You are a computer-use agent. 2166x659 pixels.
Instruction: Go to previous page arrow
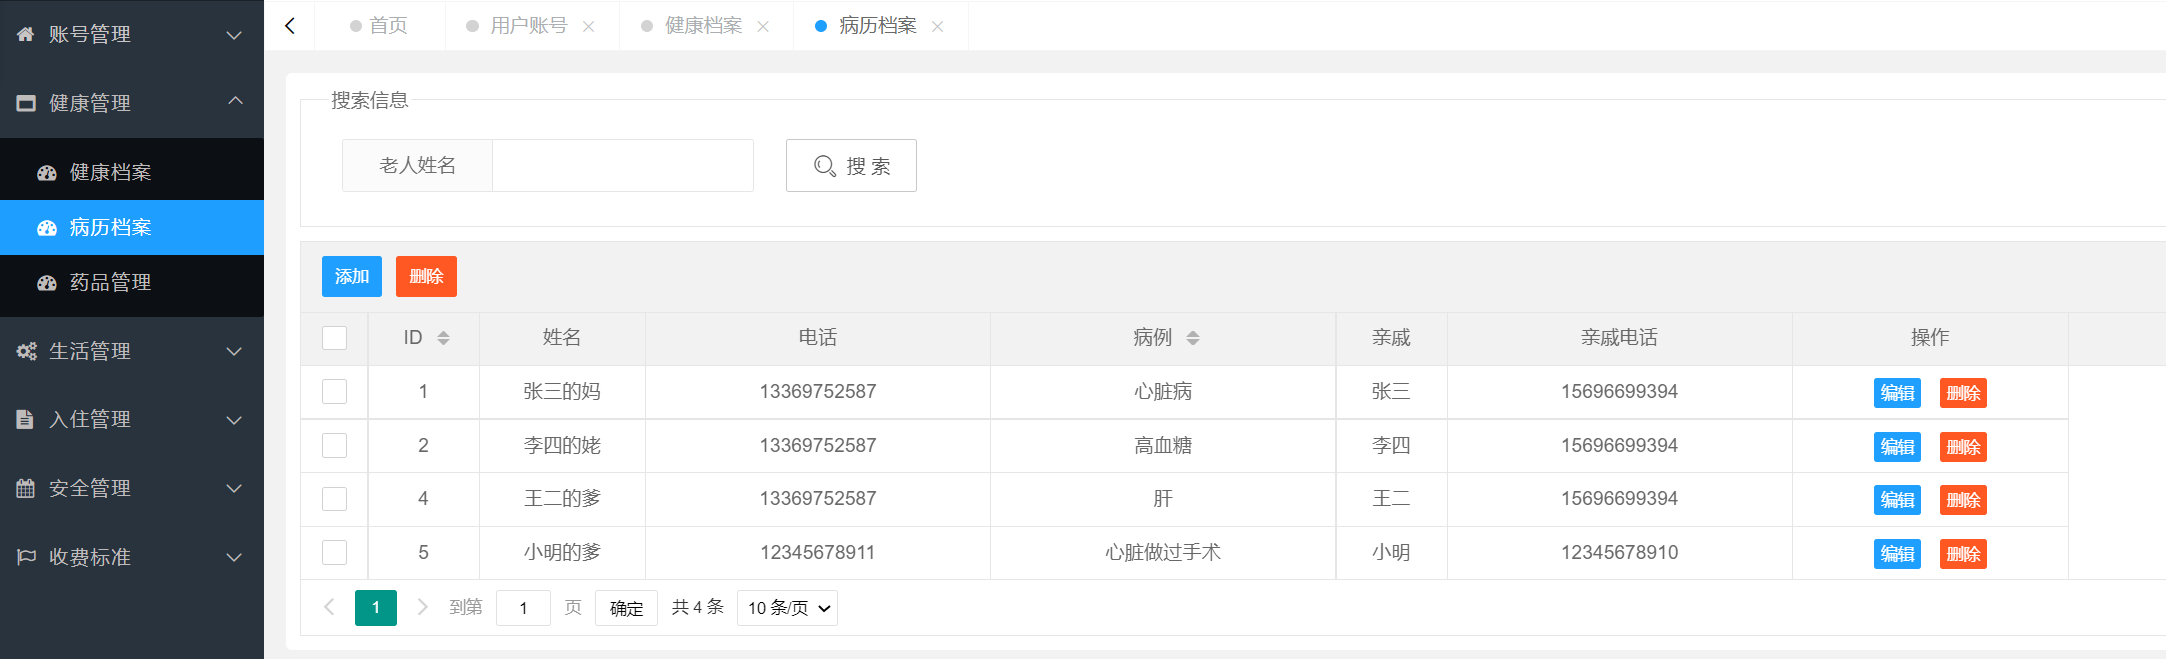click(x=329, y=607)
